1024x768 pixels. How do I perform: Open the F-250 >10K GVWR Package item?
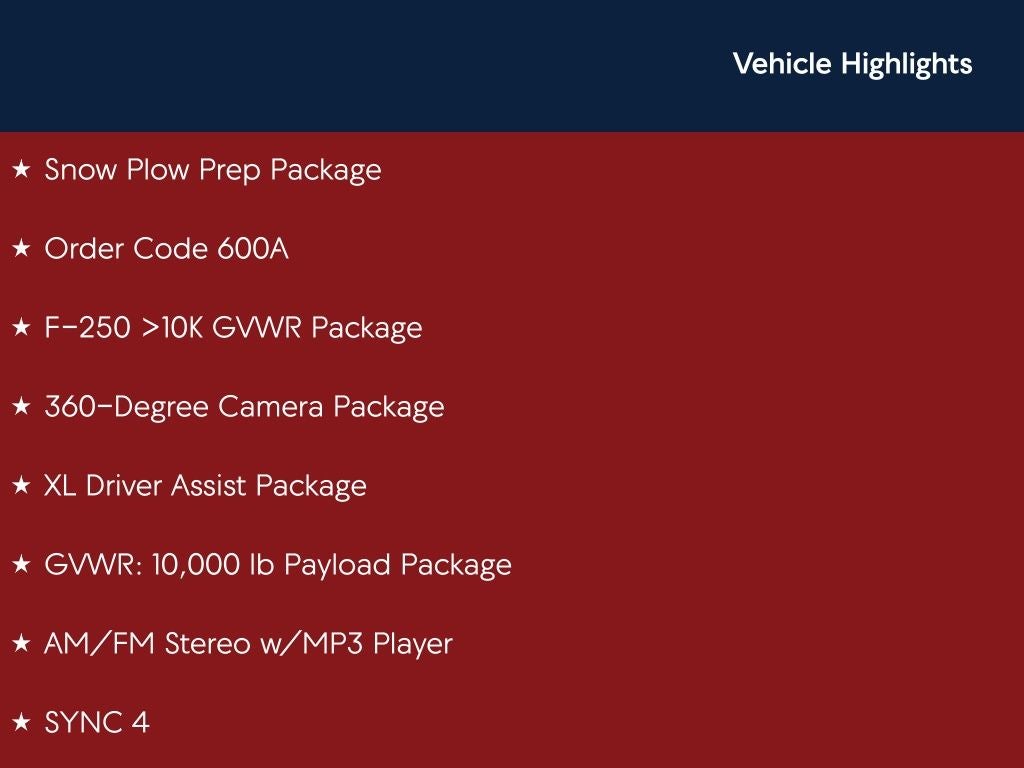[x=233, y=328]
